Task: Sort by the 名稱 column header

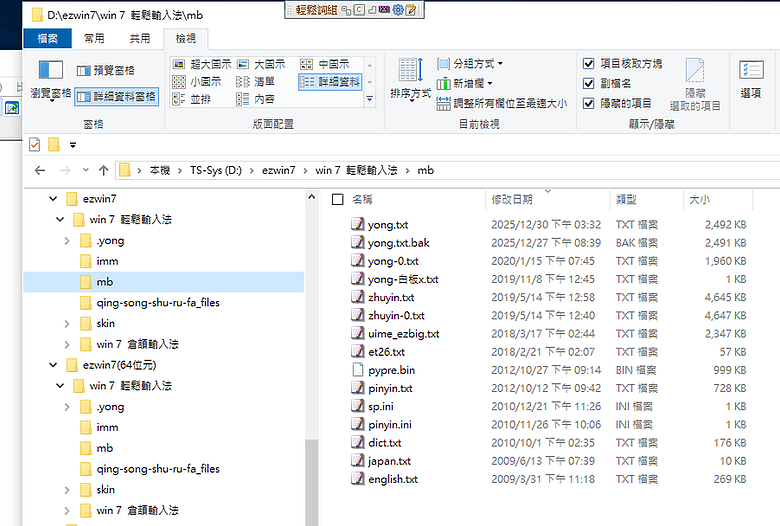Action: click(x=362, y=200)
